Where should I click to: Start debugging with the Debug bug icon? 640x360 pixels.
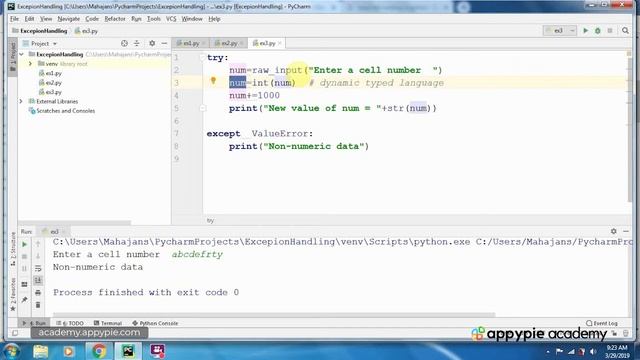coord(598,31)
